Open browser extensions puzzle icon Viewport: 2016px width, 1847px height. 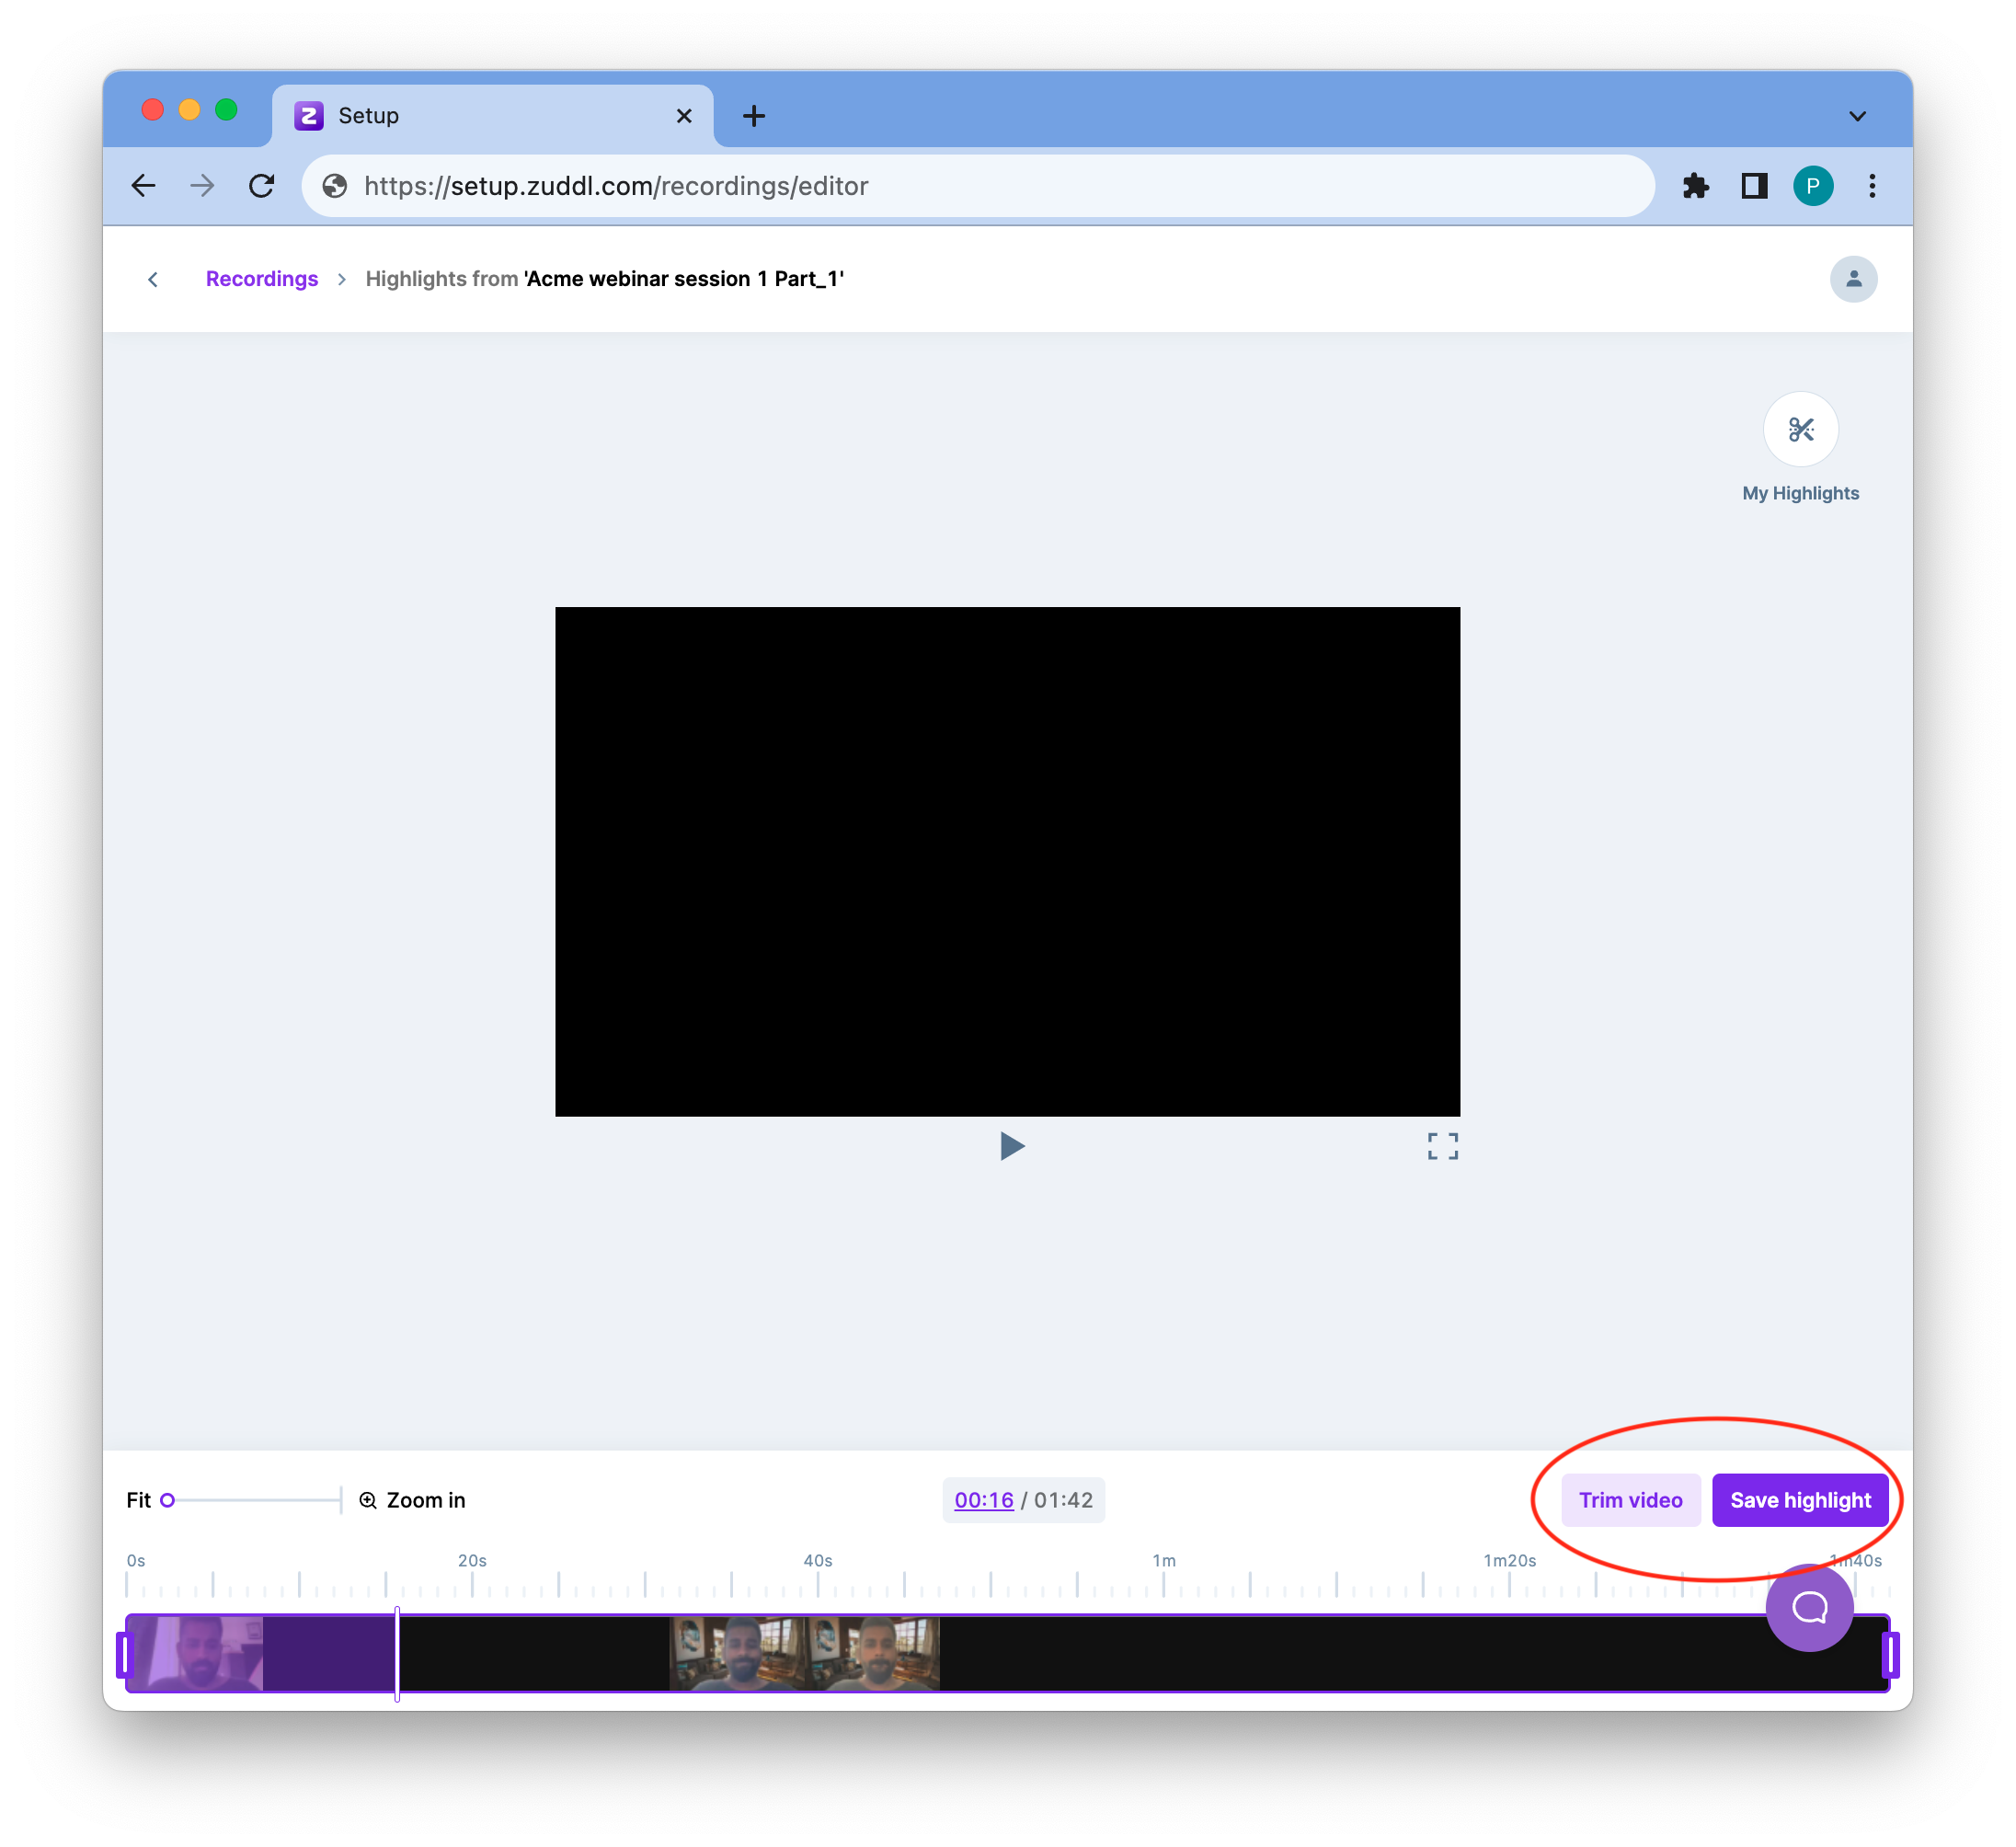(x=1695, y=186)
